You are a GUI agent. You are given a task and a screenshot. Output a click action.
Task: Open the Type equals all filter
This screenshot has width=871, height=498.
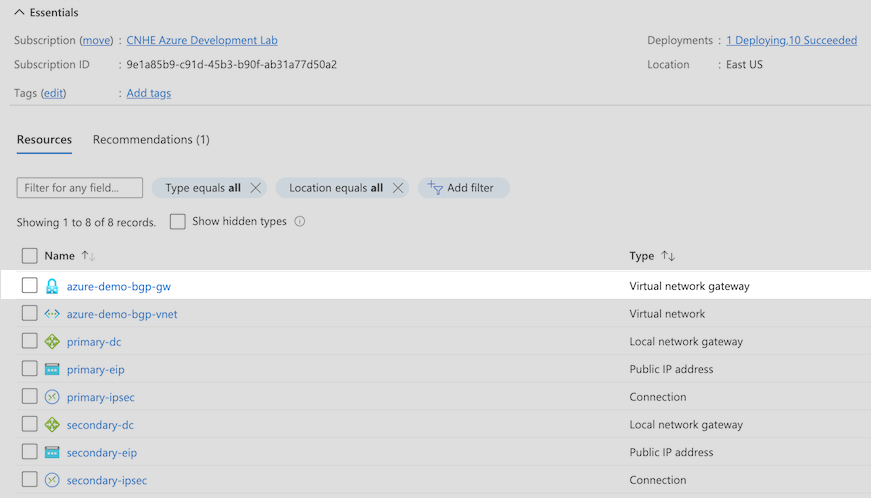click(203, 188)
